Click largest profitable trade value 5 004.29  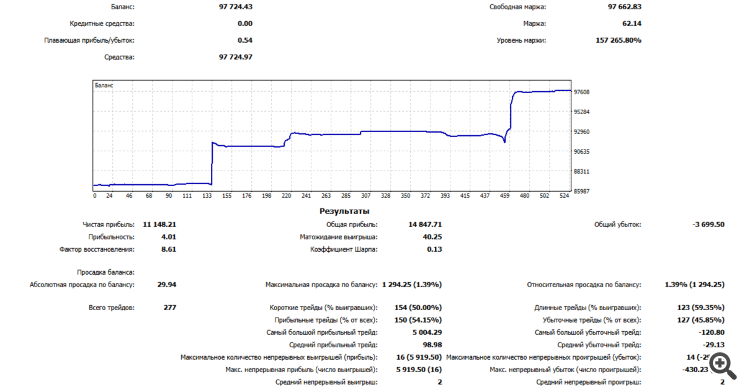pos(427,332)
